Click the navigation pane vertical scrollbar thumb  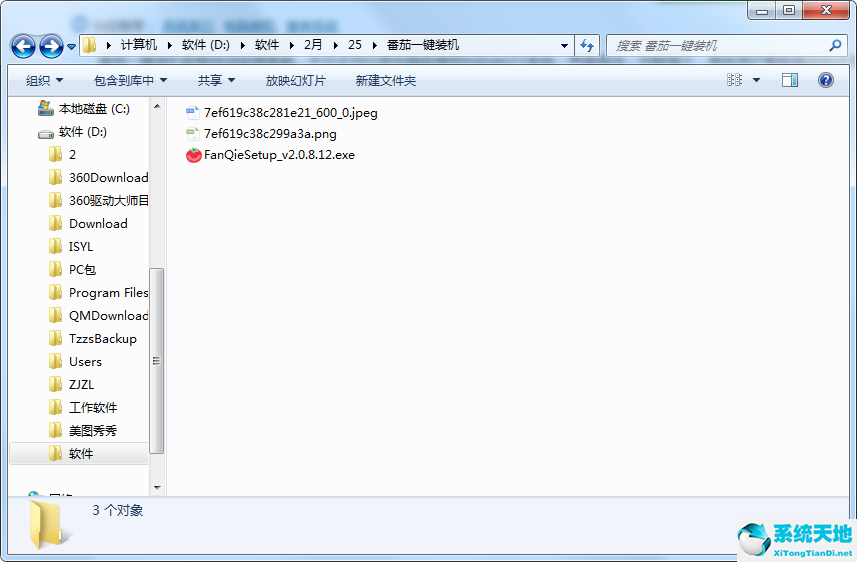click(156, 360)
